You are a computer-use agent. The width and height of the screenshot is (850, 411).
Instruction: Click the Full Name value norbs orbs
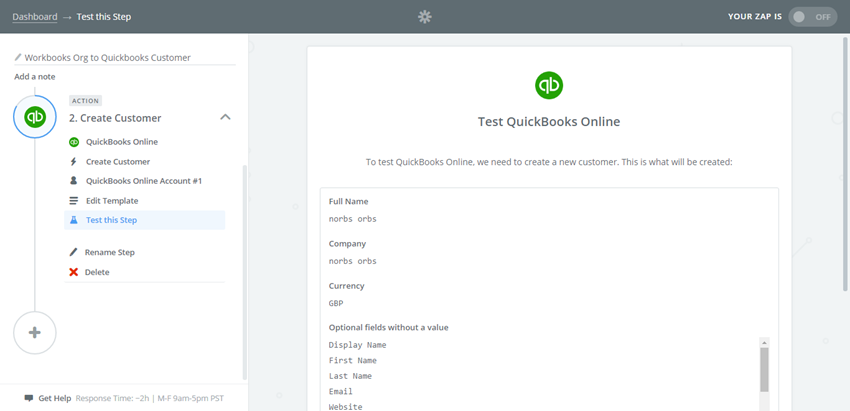pos(352,219)
